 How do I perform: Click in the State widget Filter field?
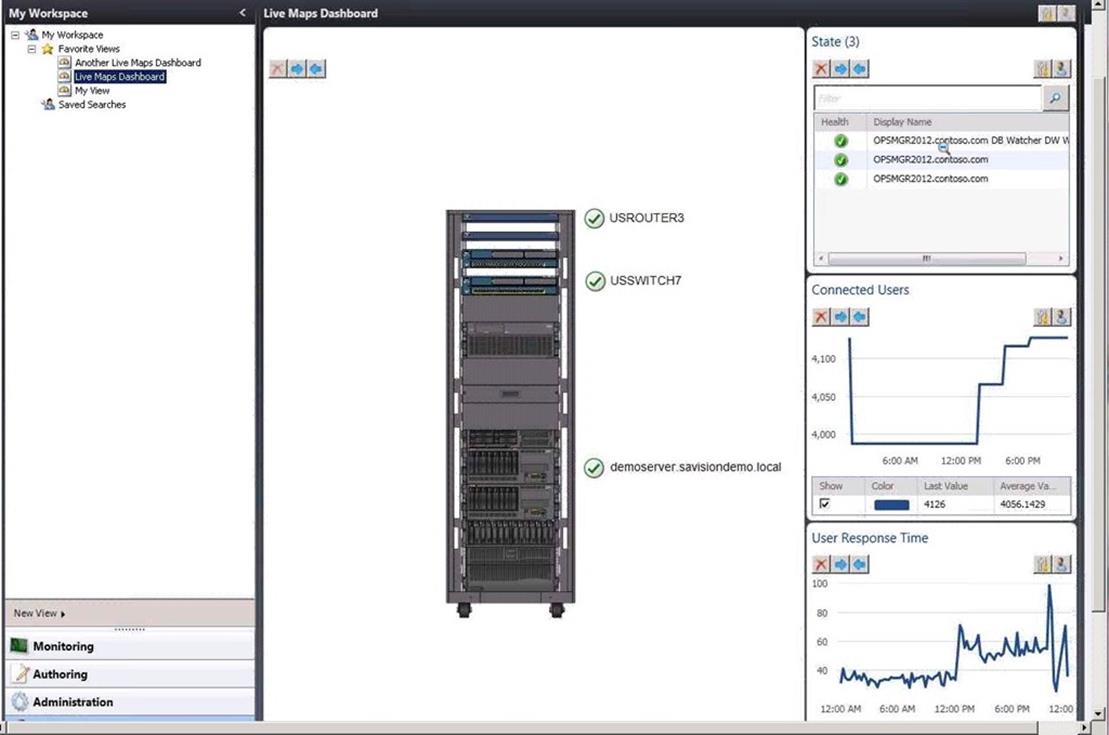click(928, 98)
